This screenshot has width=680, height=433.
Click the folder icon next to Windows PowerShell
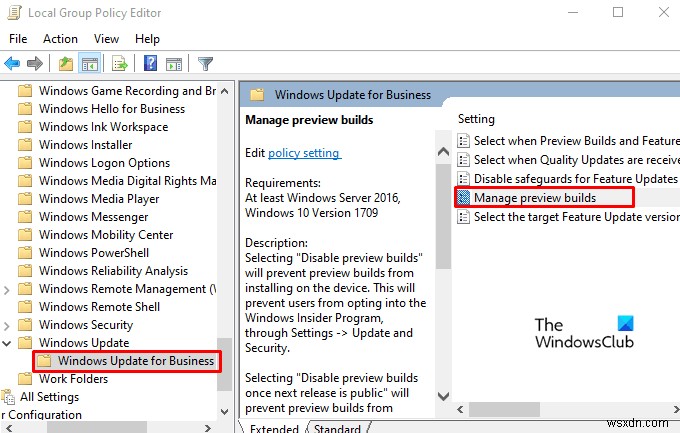pyautogui.click(x=25, y=253)
